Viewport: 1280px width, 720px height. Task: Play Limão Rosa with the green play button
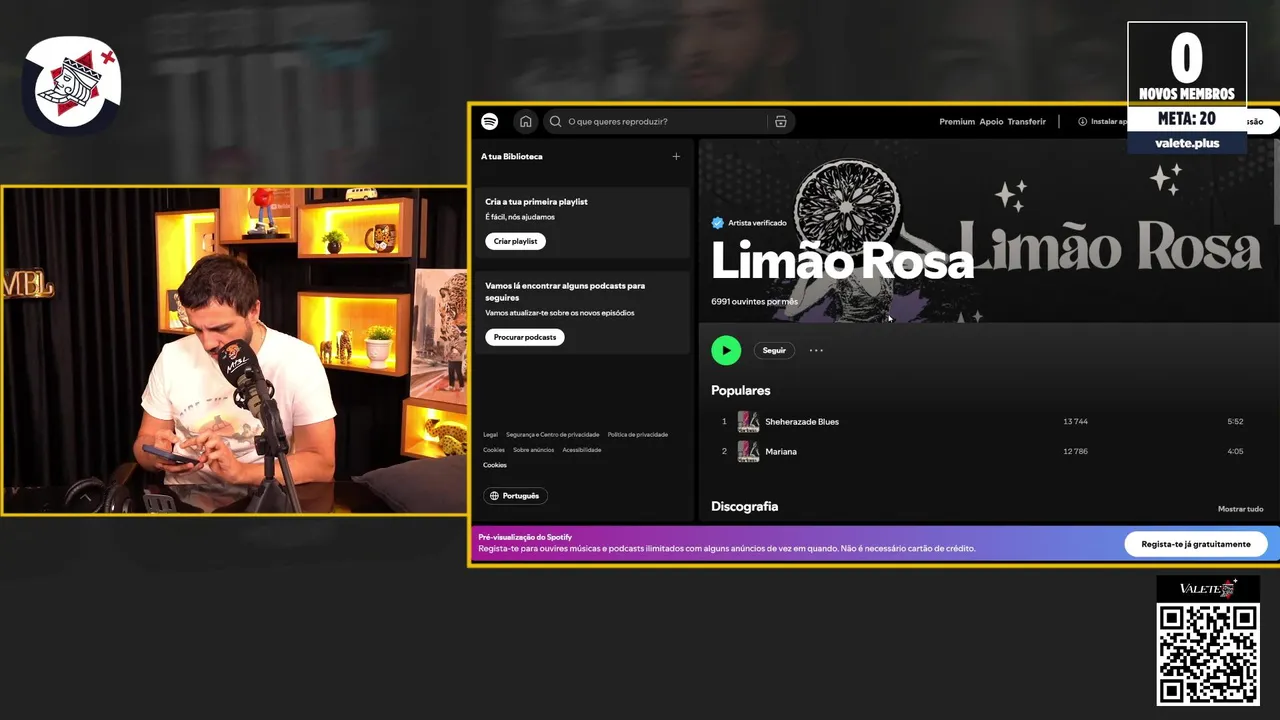pyautogui.click(x=726, y=350)
